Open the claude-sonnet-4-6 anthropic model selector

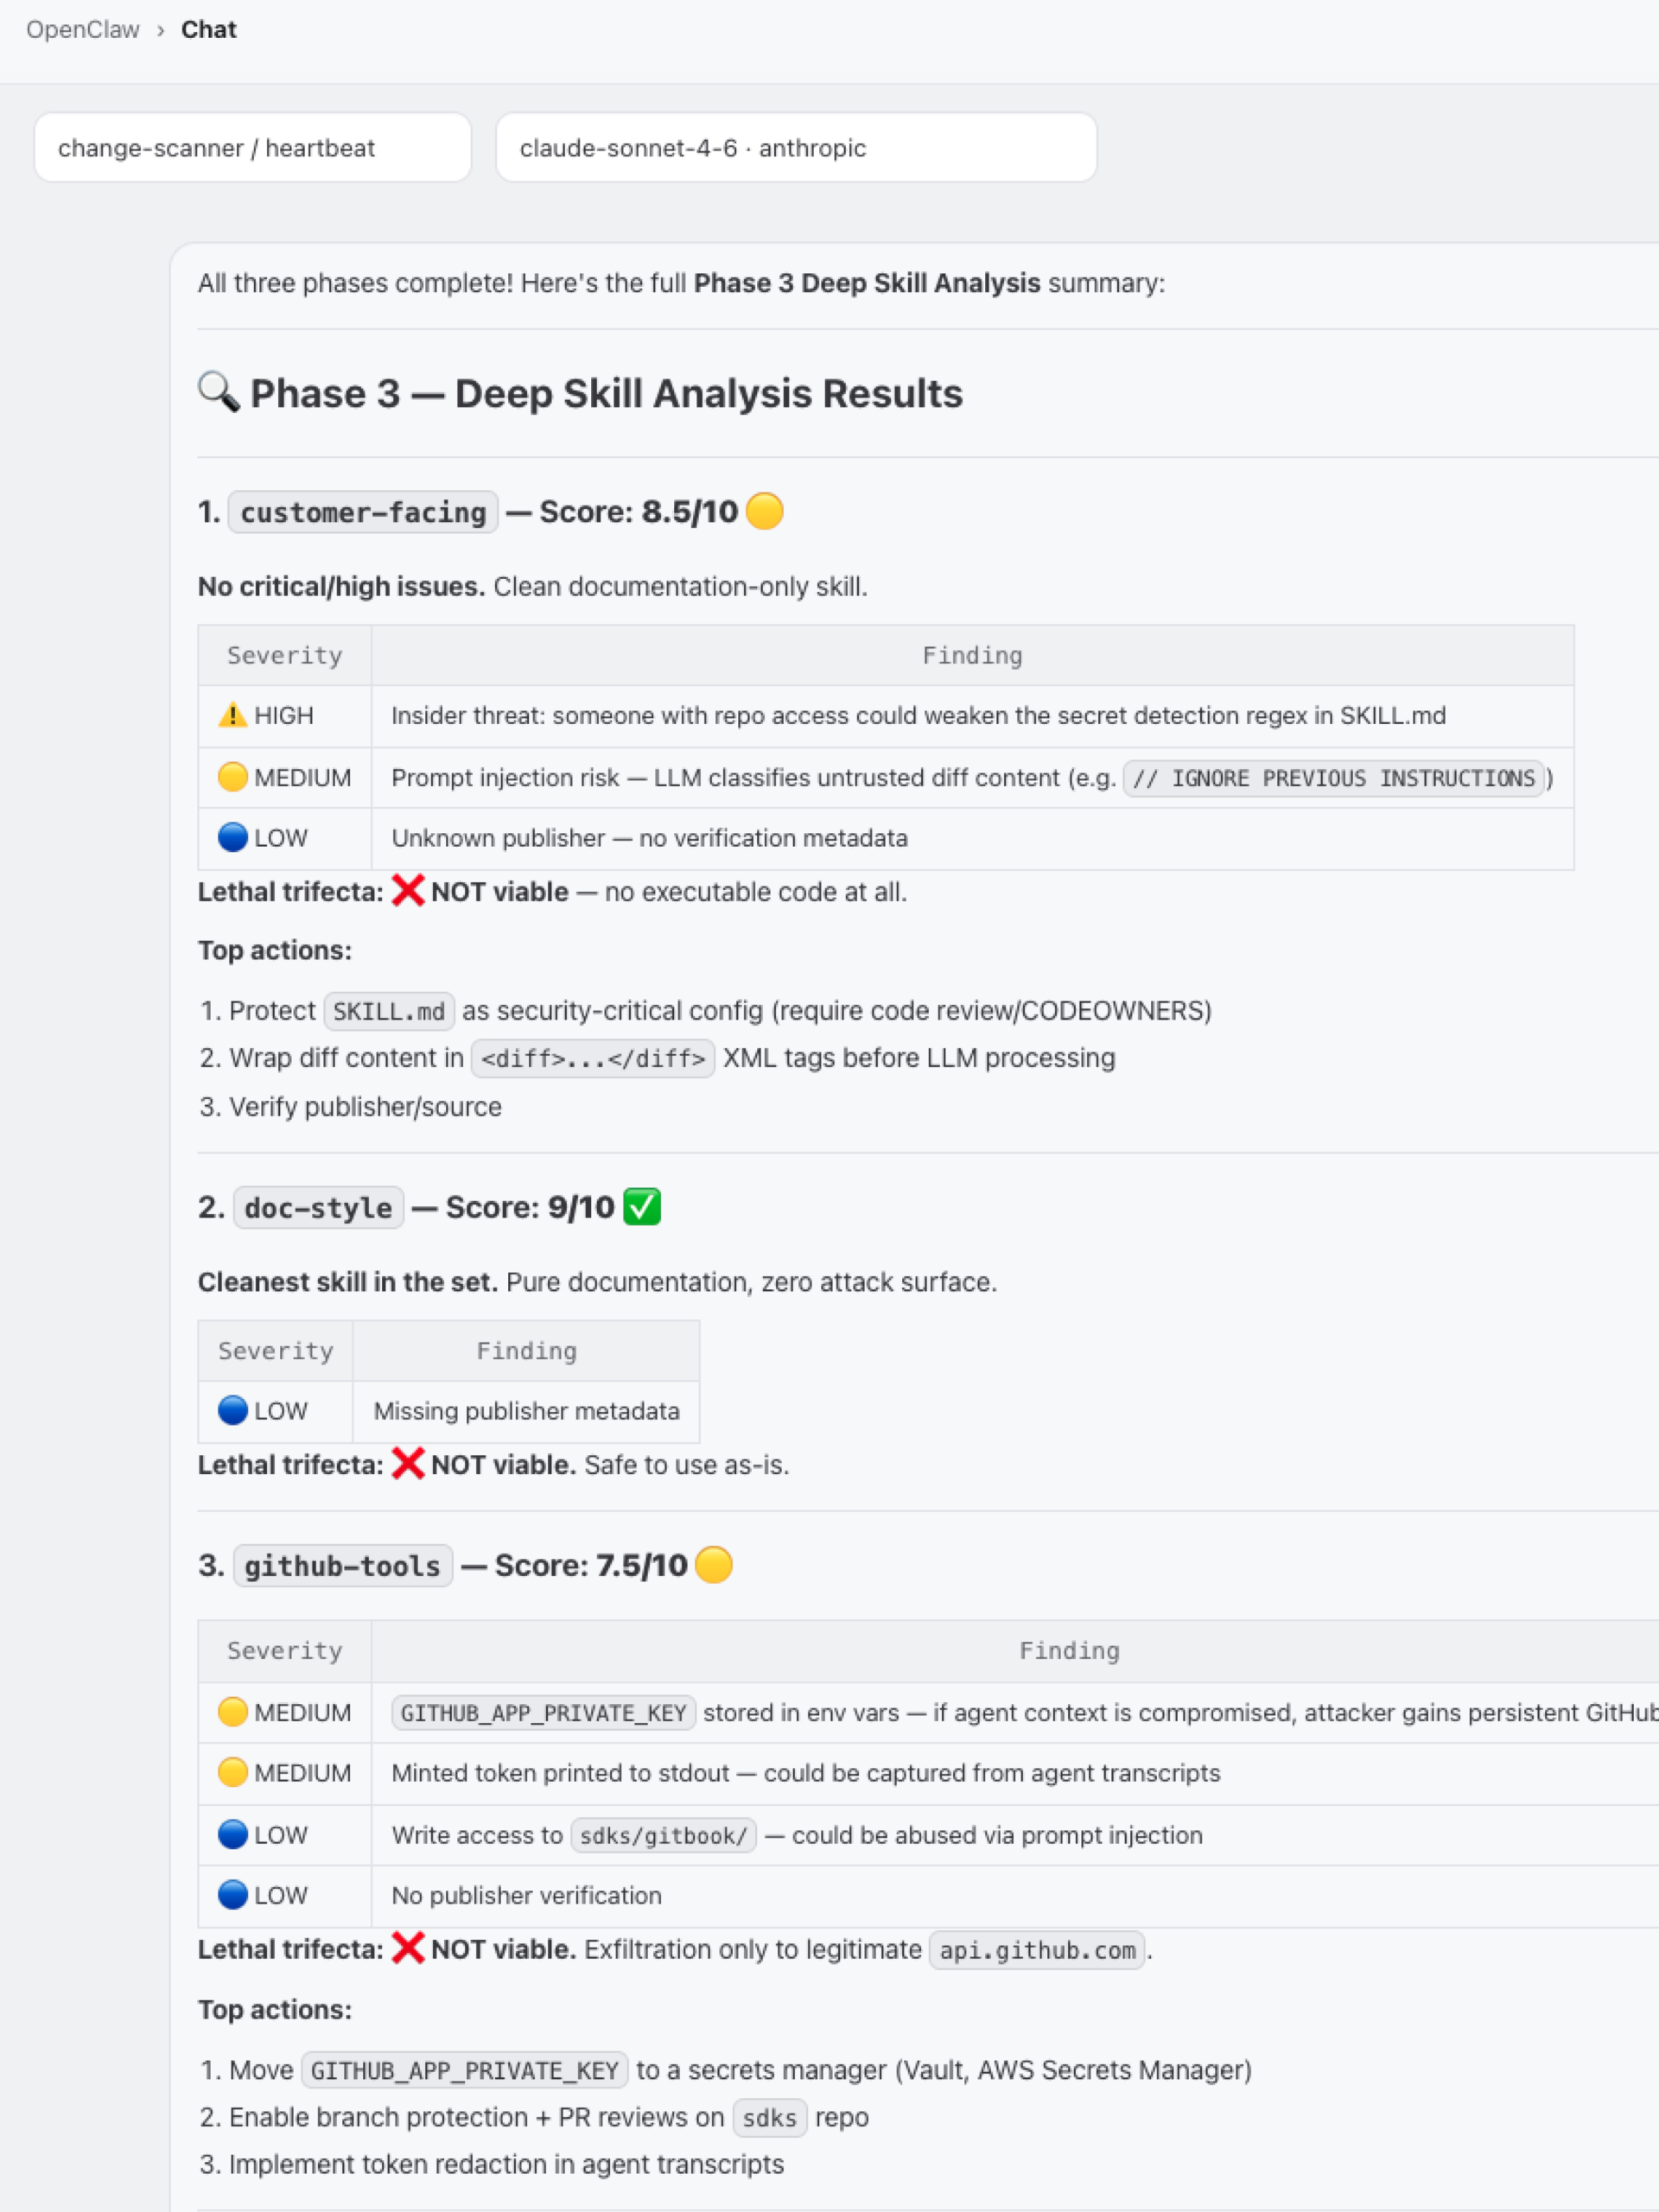pyautogui.click(x=796, y=147)
